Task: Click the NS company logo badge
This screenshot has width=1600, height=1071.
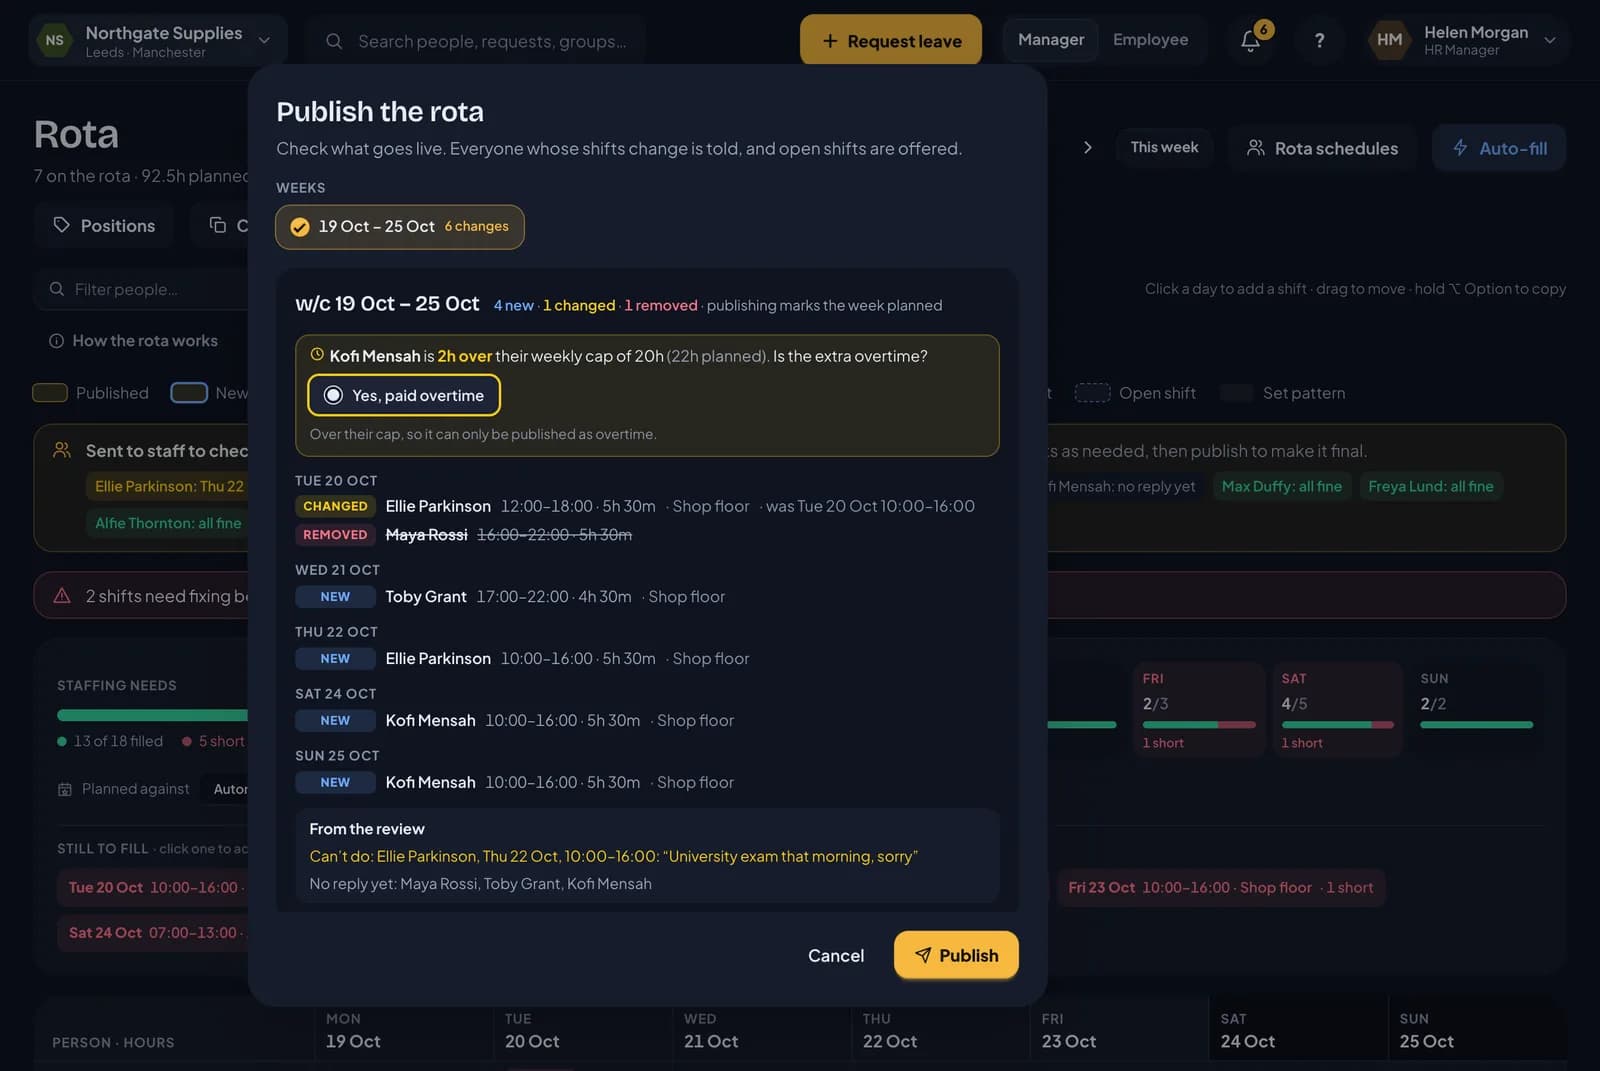Action: 54,40
